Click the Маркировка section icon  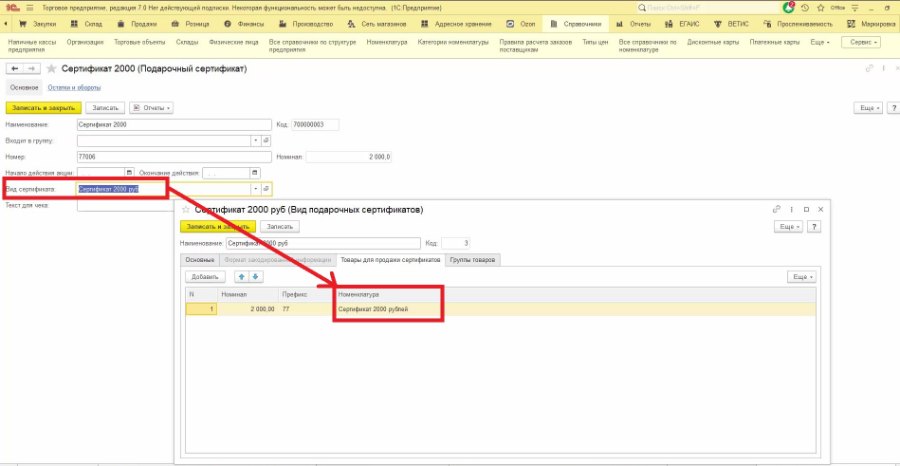[x=852, y=24]
